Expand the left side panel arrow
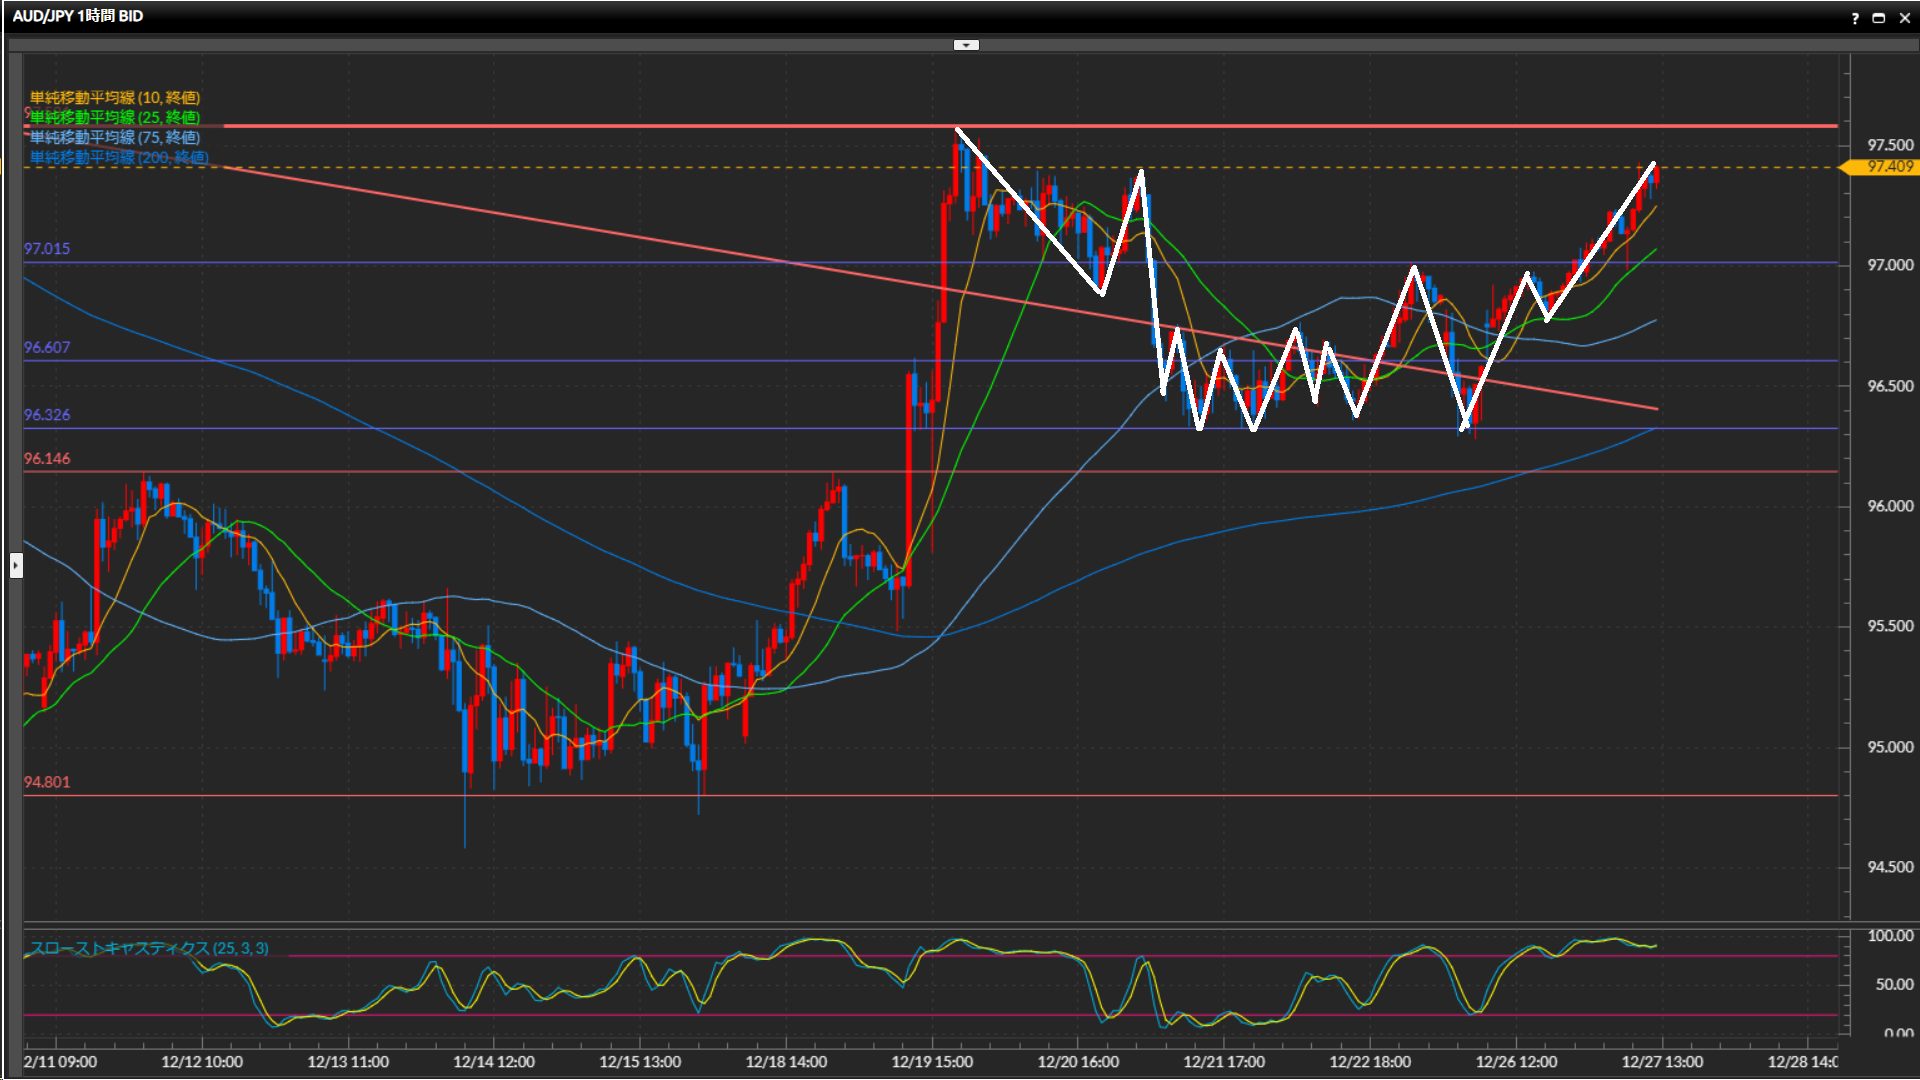This screenshot has height=1080, width=1920. click(16, 566)
